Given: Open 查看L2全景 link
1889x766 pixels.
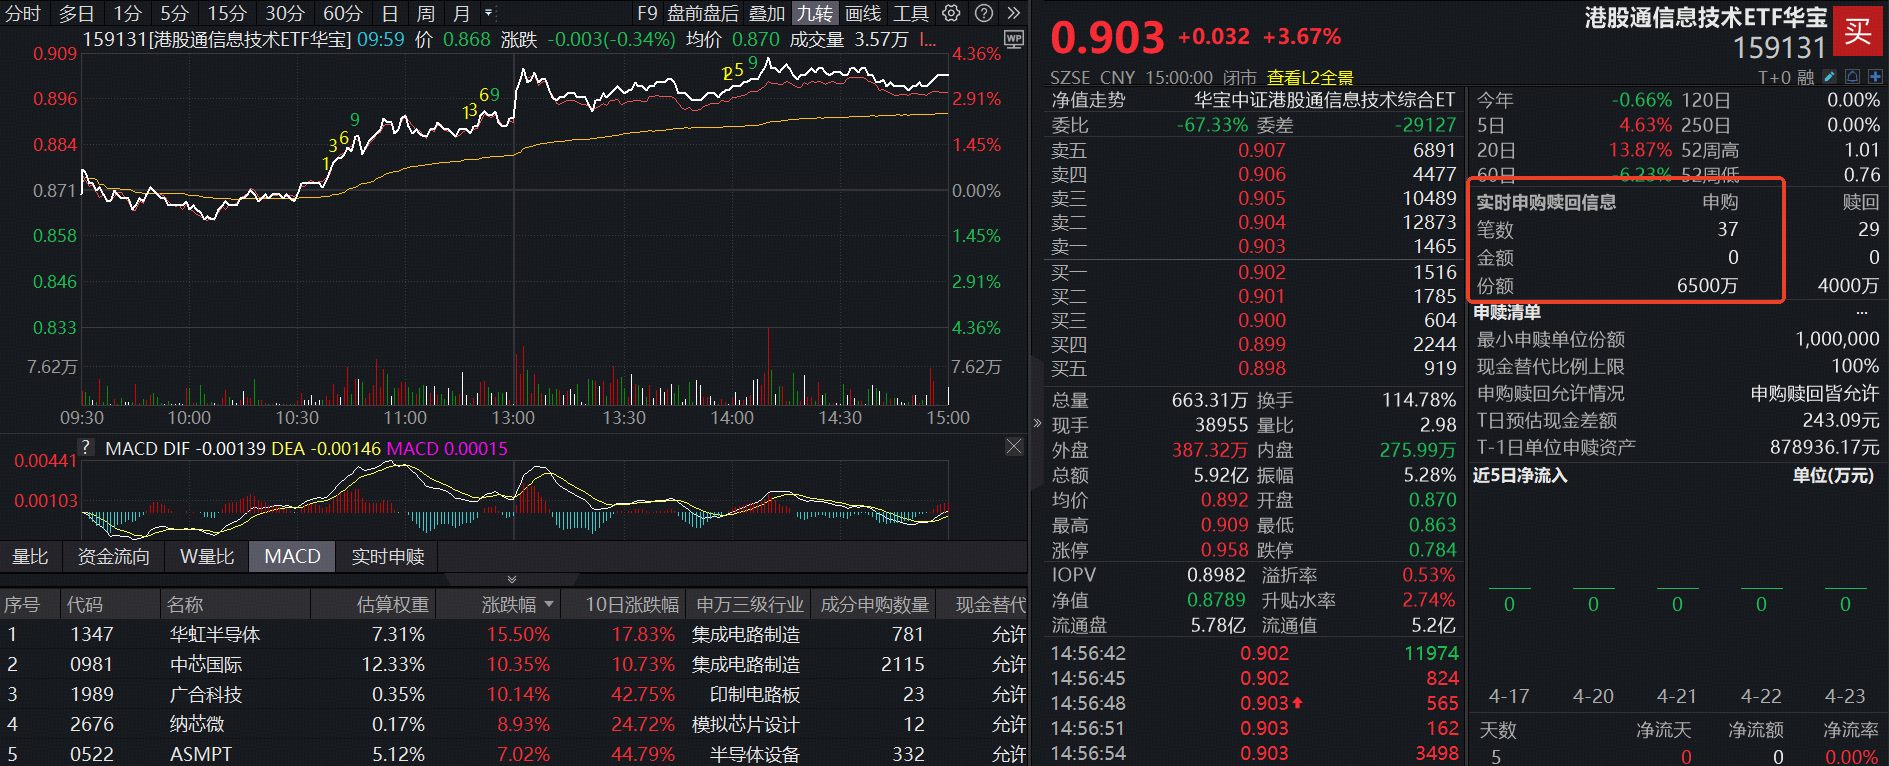Looking at the screenshot, I should (1310, 77).
